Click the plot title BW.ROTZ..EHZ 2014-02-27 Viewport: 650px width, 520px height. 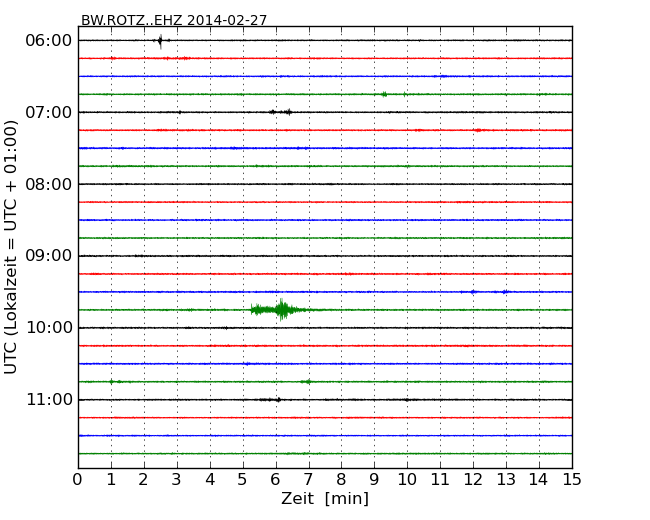point(174,20)
